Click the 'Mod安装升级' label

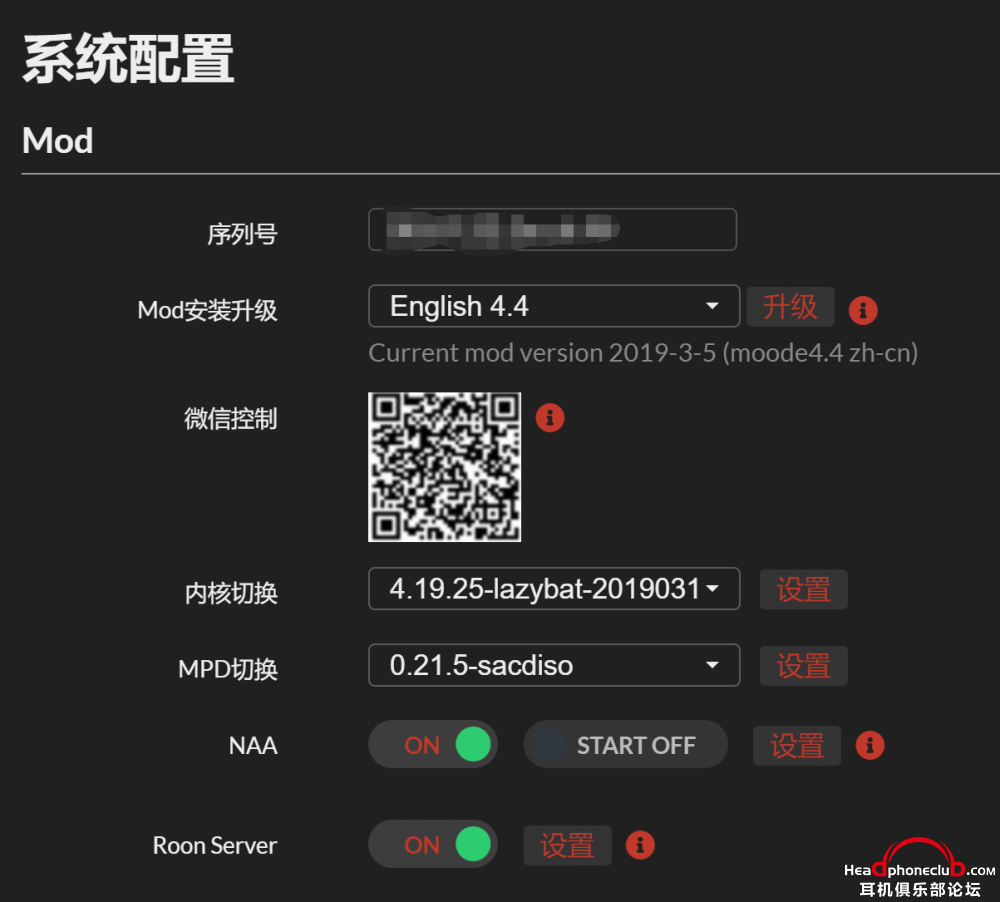(207, 311)
